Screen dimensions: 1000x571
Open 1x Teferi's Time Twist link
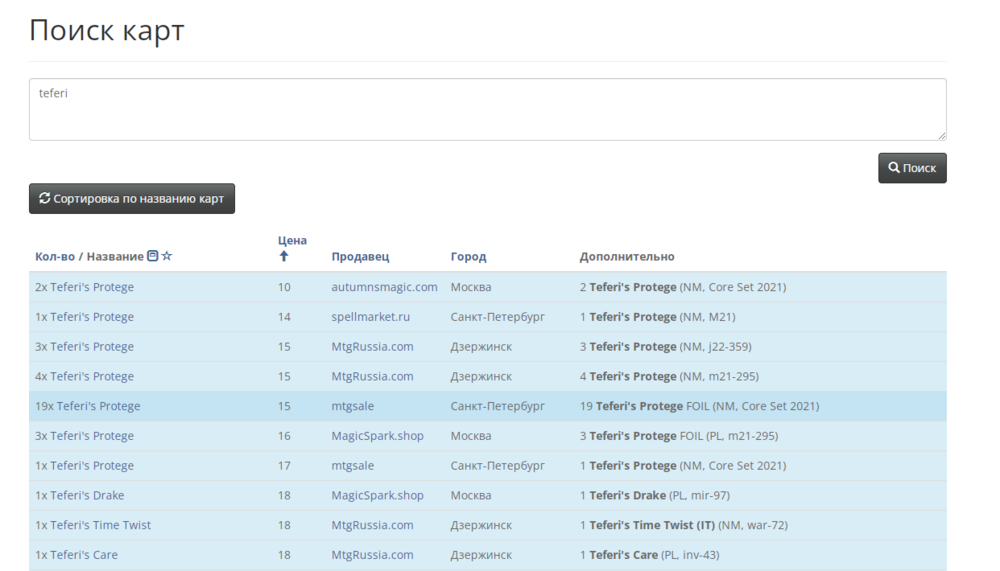(x=93, y=525)
